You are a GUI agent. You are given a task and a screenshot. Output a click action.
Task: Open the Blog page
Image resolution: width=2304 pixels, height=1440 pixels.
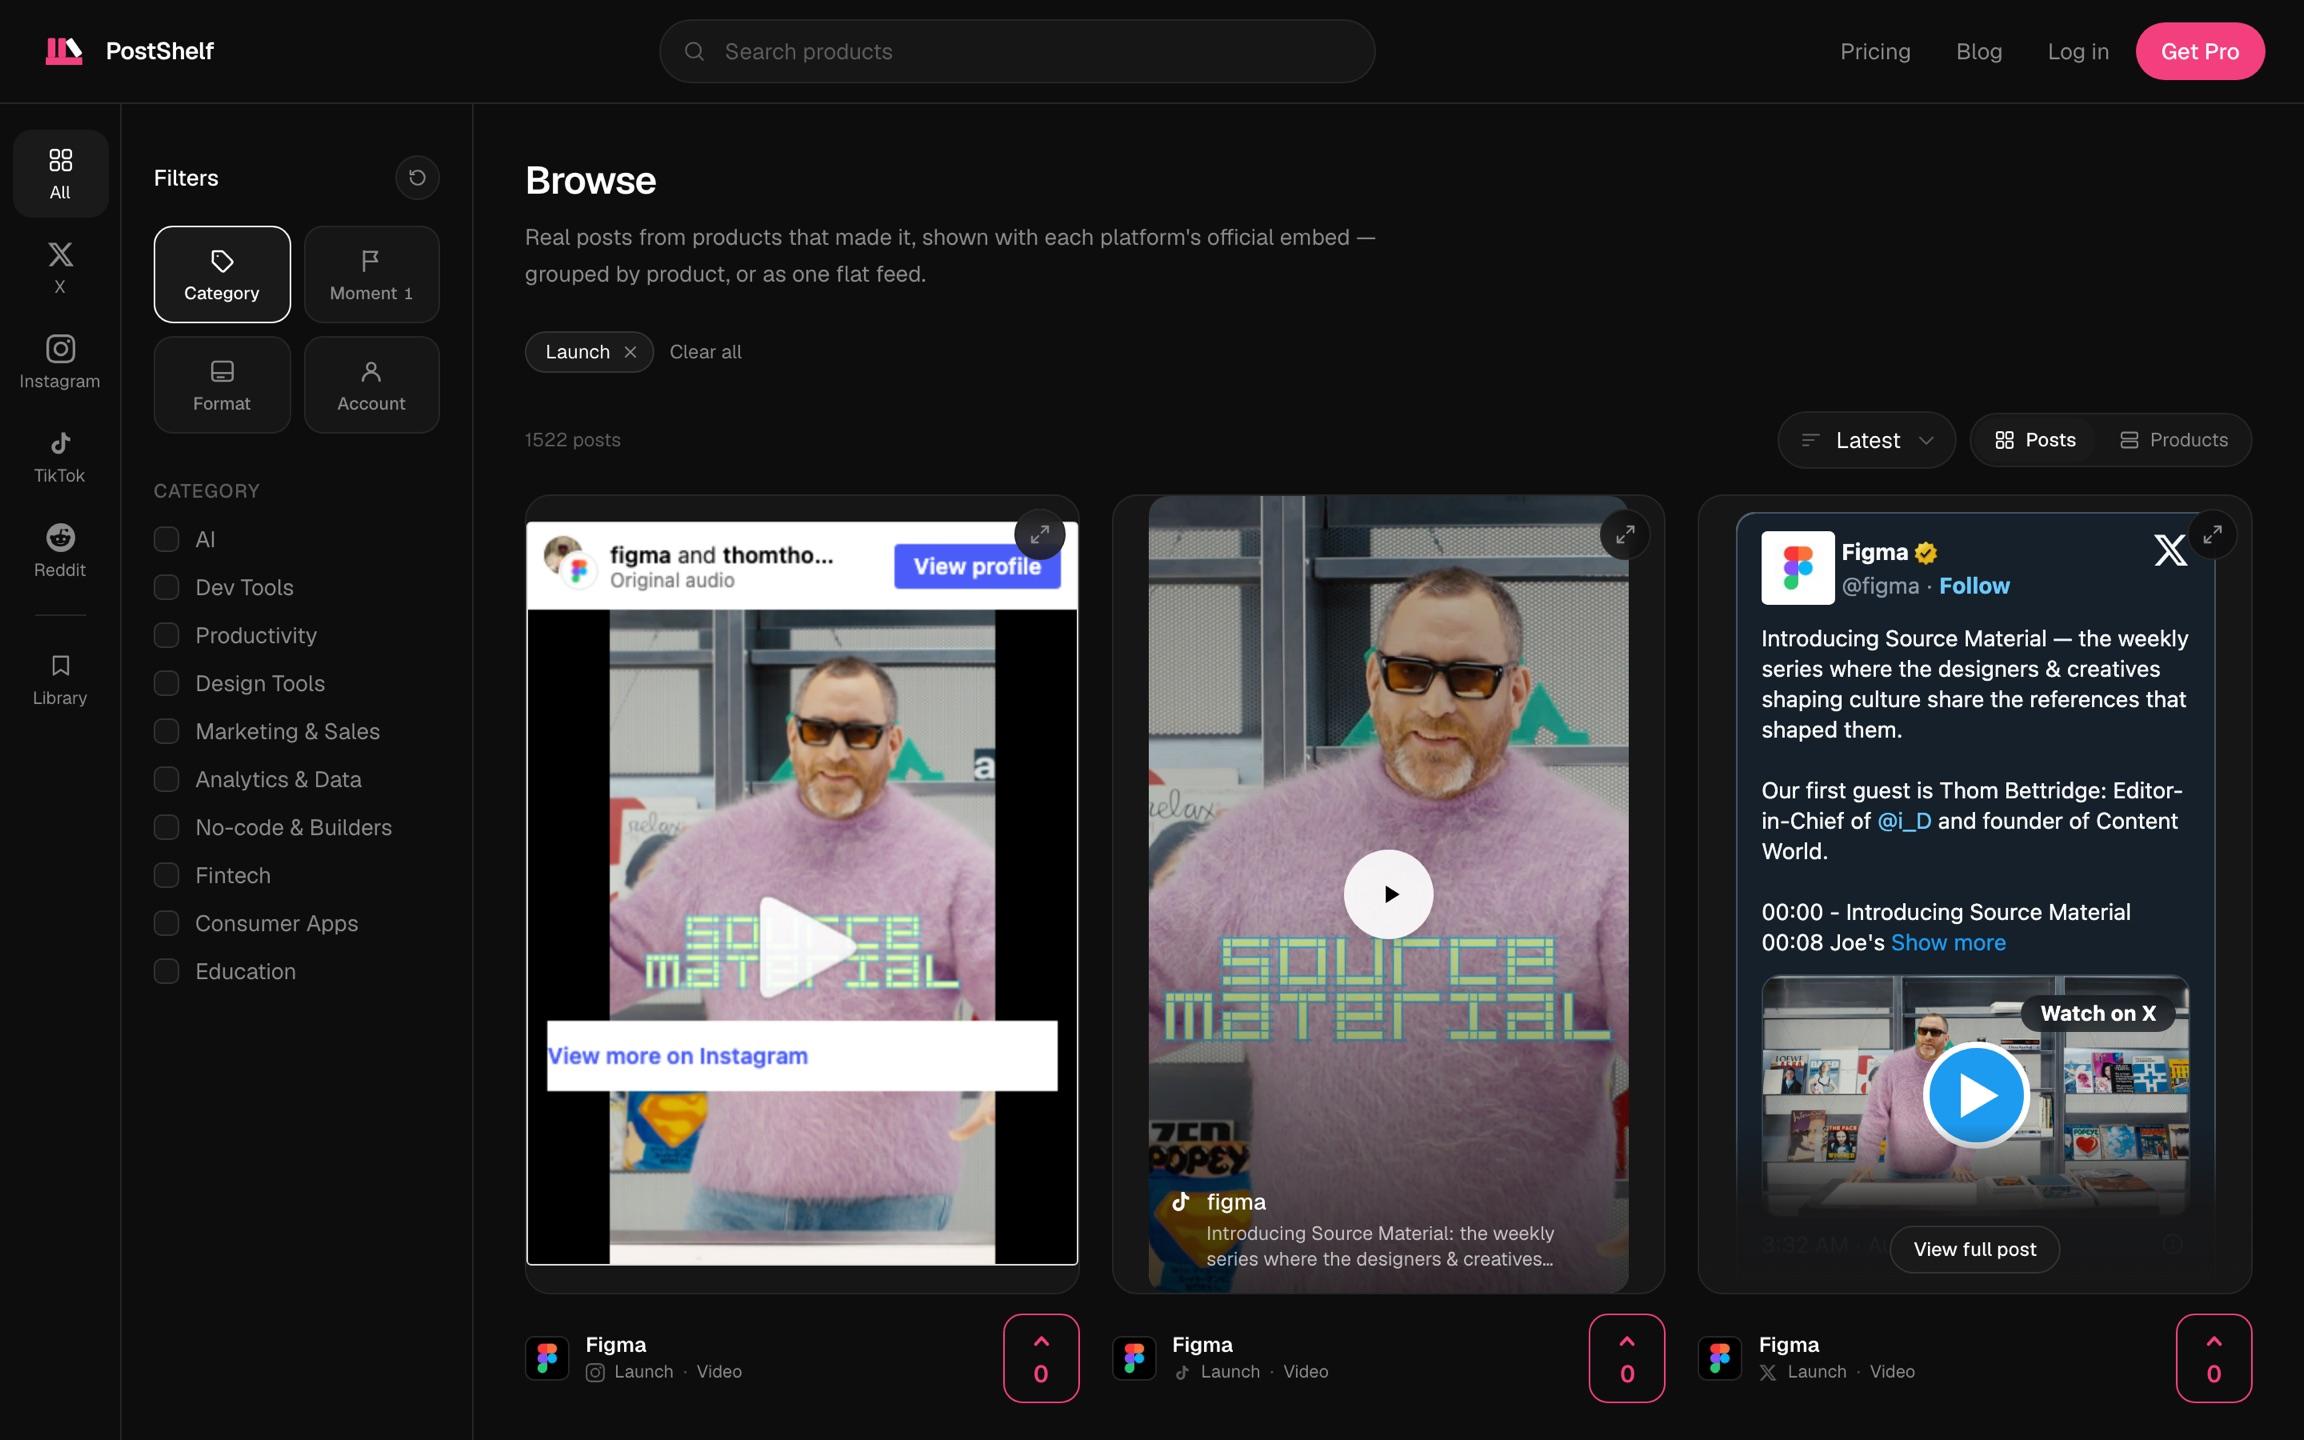click(x=1979, y=51)
